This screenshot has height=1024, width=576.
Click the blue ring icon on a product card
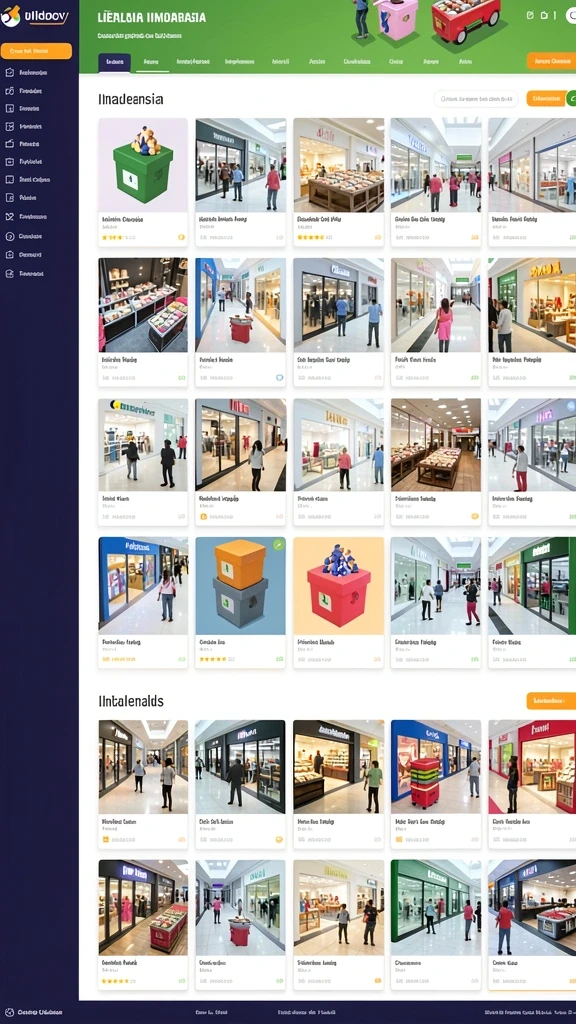[280, 377]
